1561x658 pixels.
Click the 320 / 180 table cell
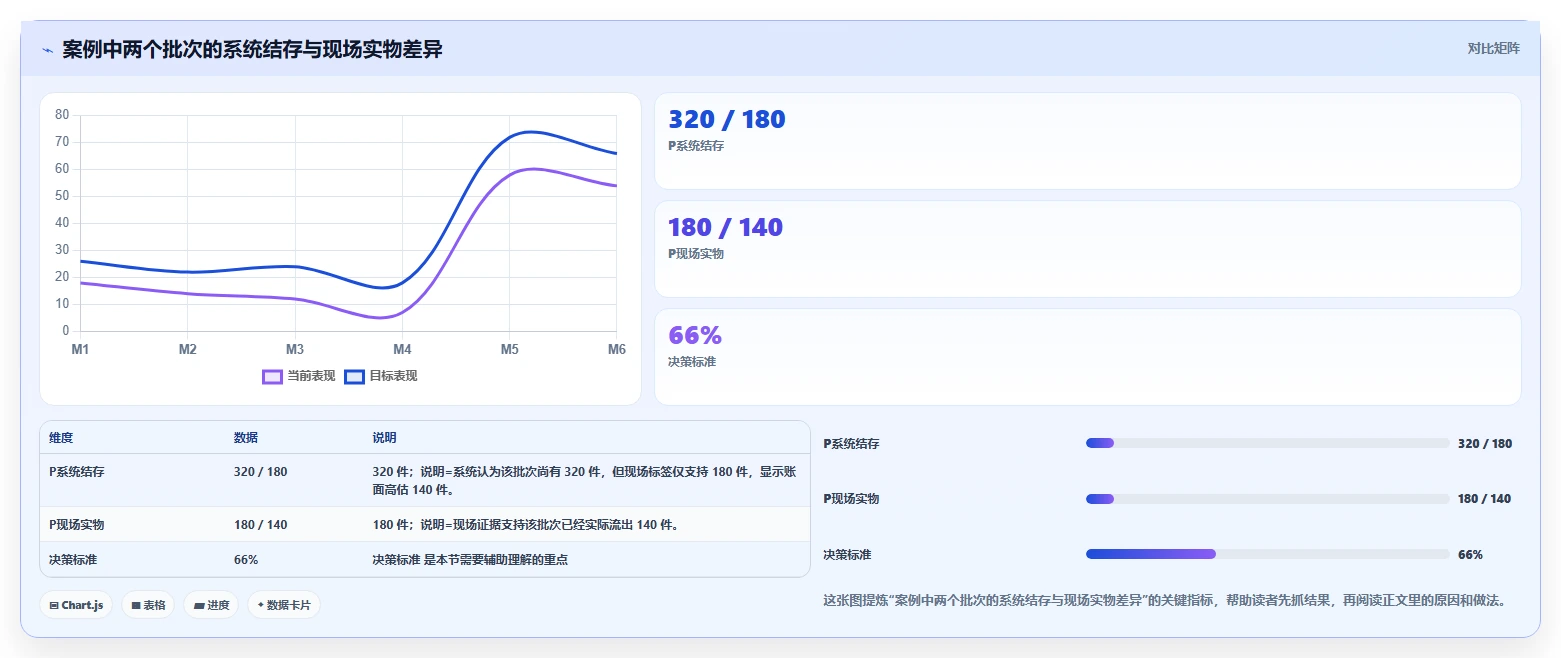tap(260, 472)
